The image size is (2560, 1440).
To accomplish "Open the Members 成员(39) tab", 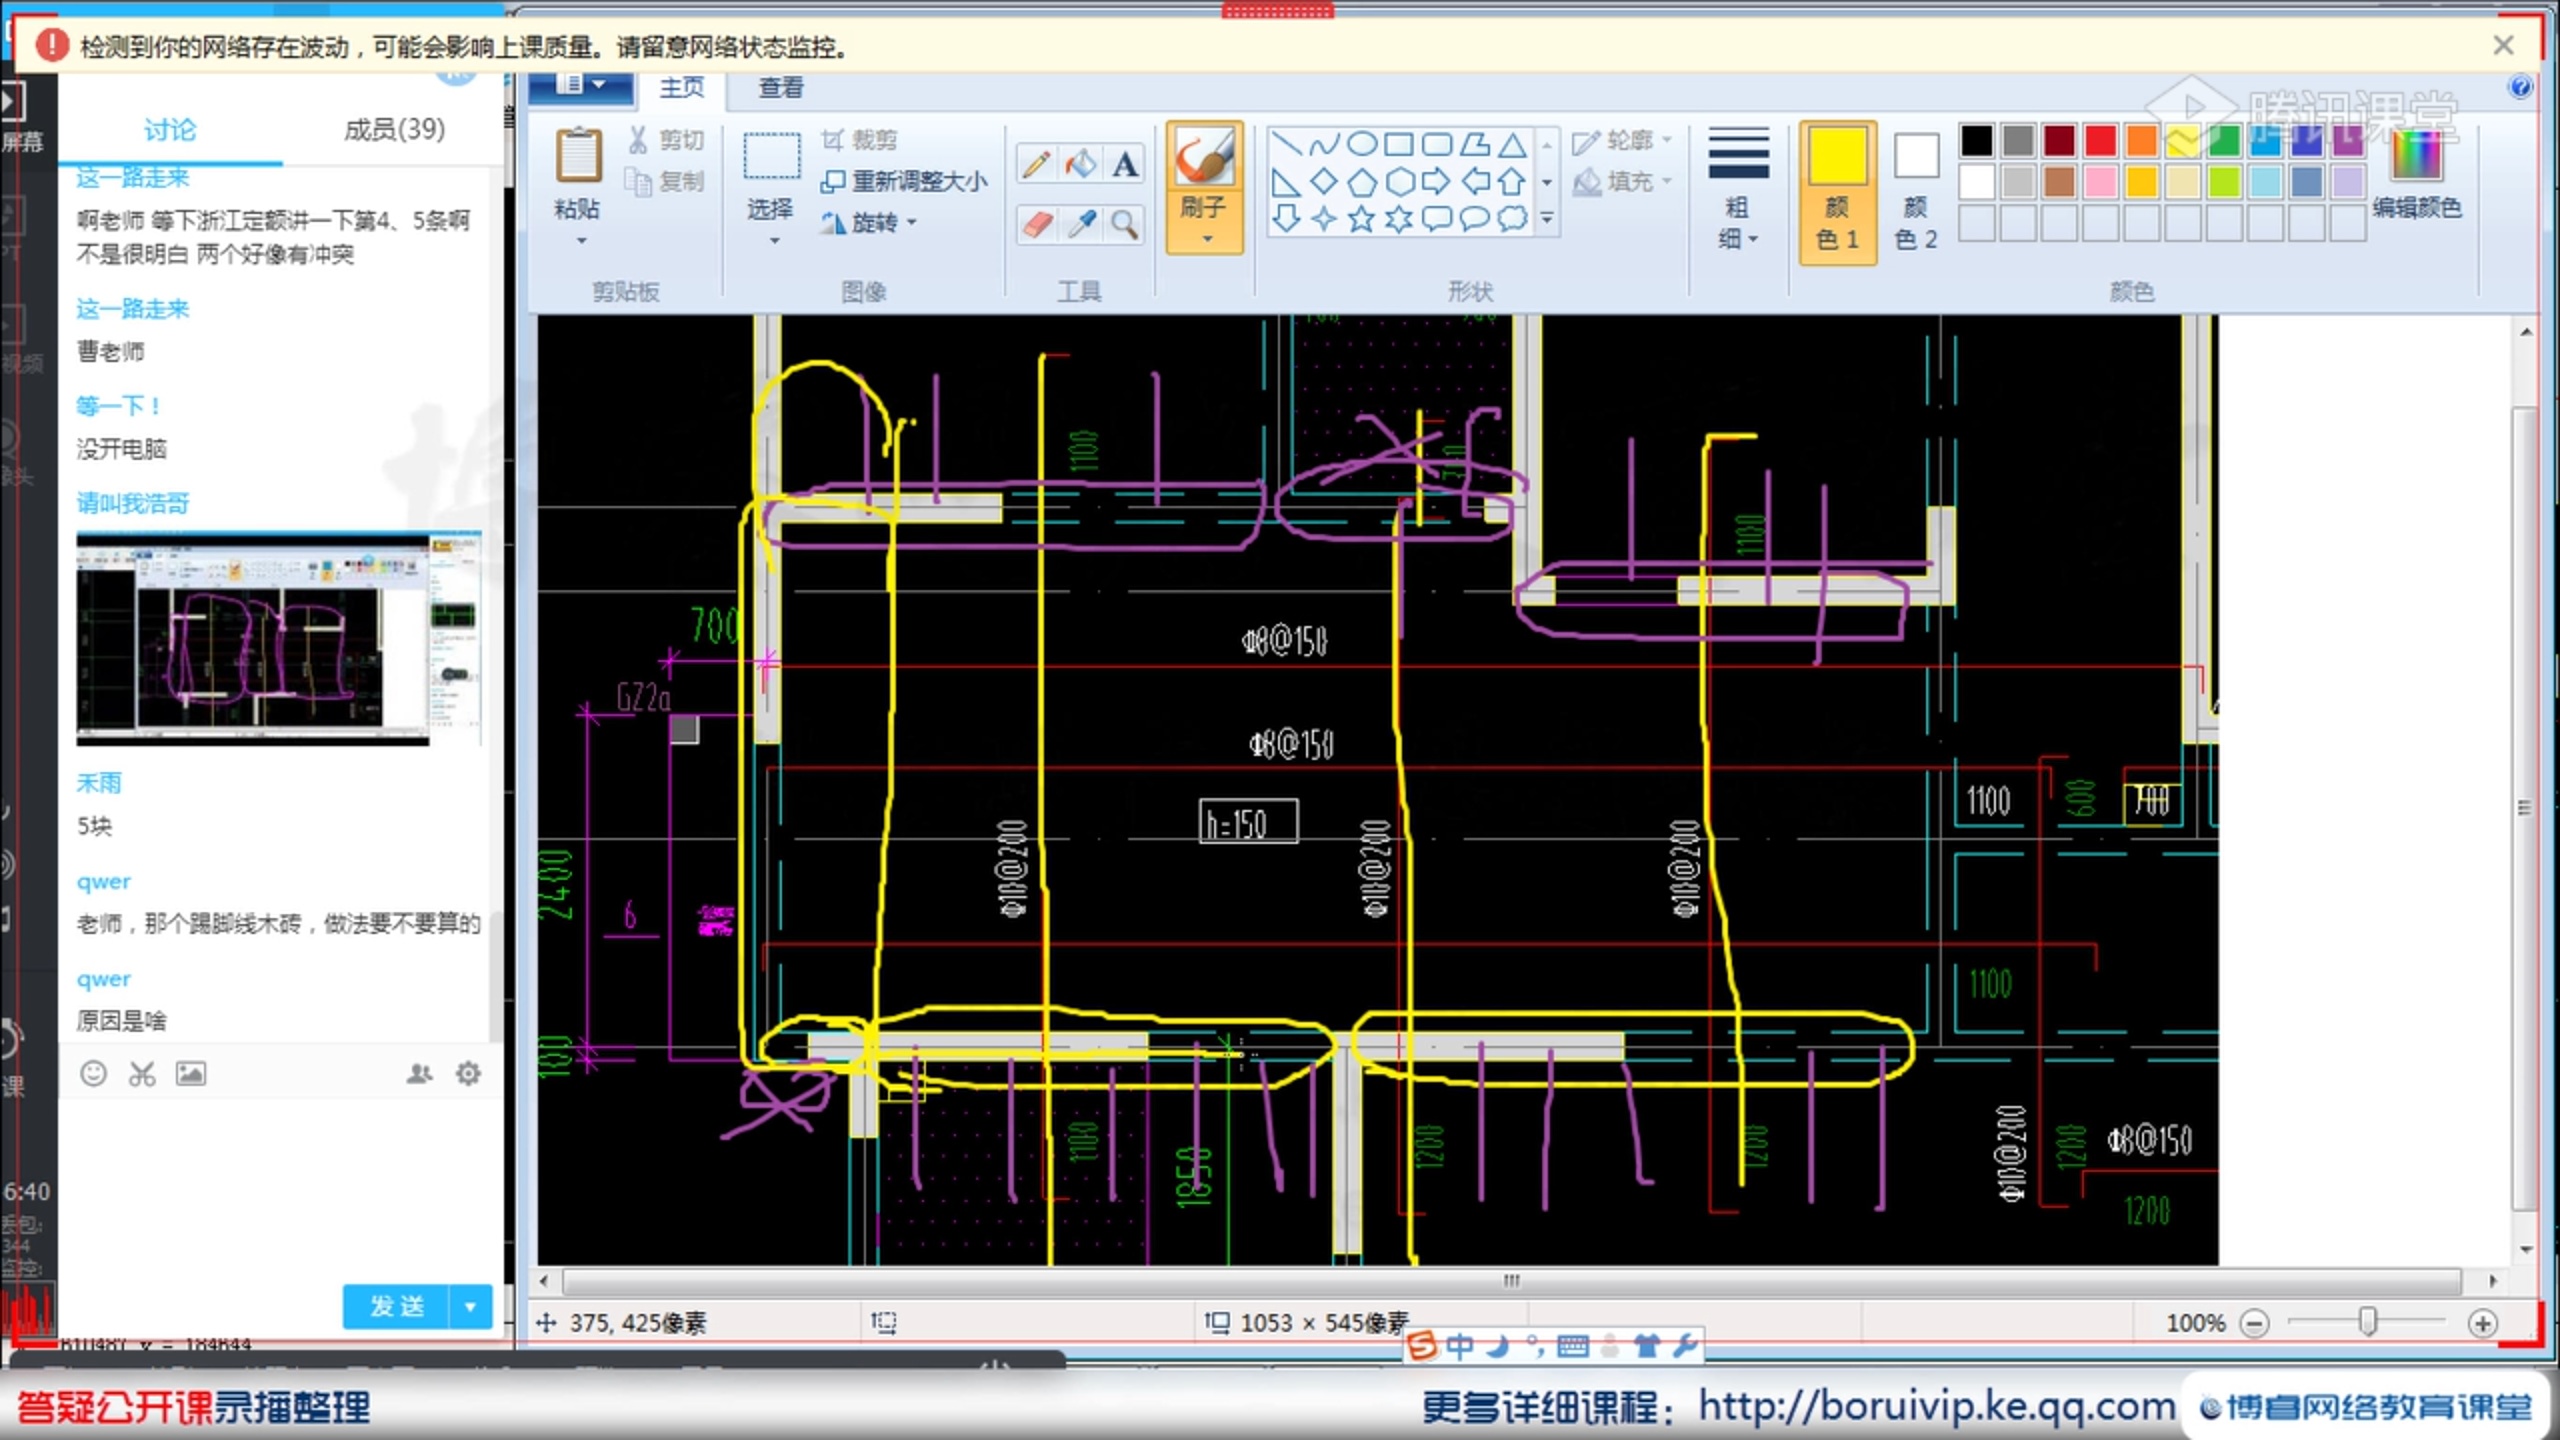I will point(394,130).
